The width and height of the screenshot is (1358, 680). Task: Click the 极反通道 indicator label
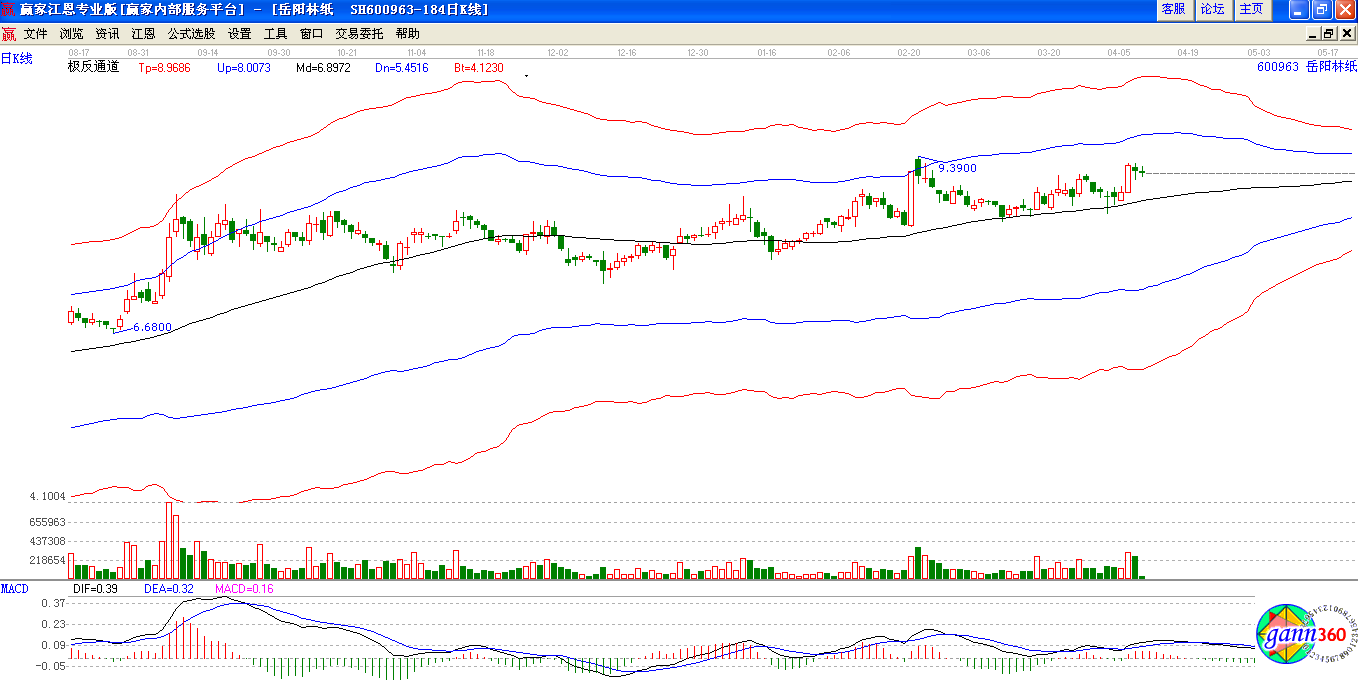click(x=93, y=67)
